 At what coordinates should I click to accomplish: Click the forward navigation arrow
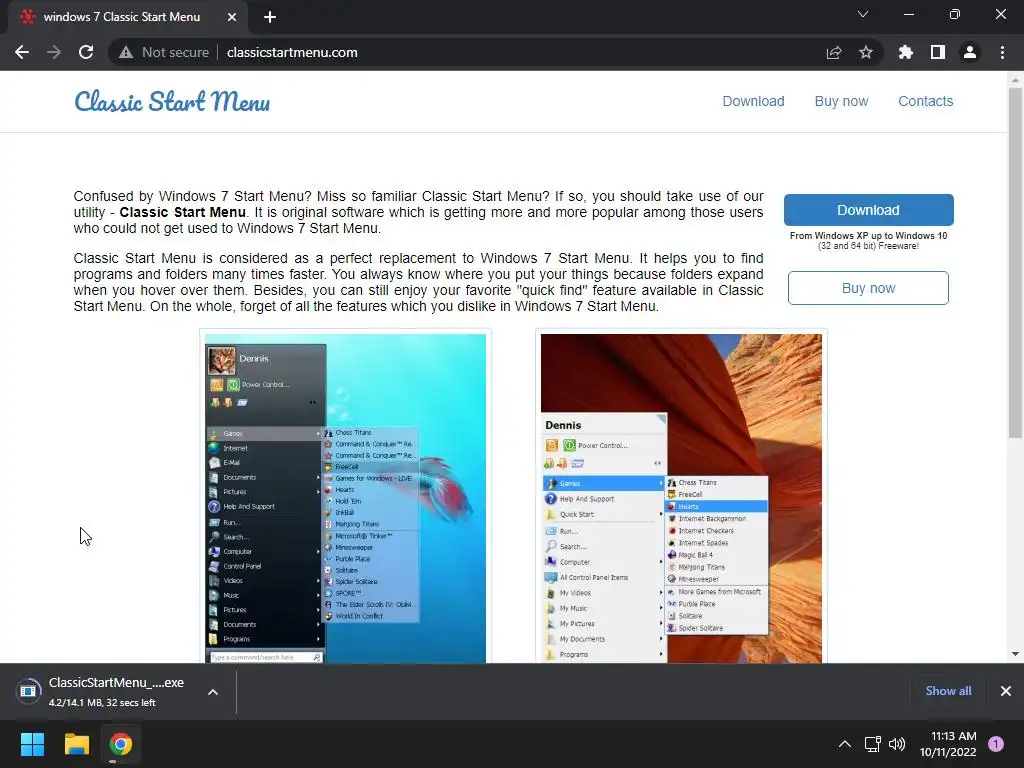coord(54,52)
